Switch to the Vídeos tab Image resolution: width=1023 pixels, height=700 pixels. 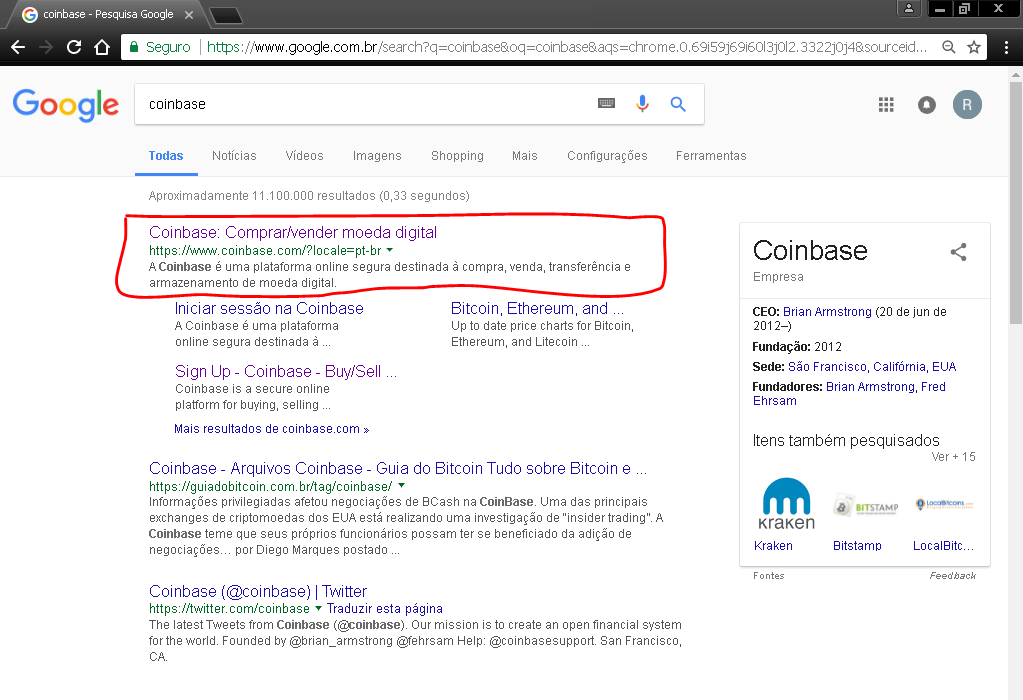(304, 156)
